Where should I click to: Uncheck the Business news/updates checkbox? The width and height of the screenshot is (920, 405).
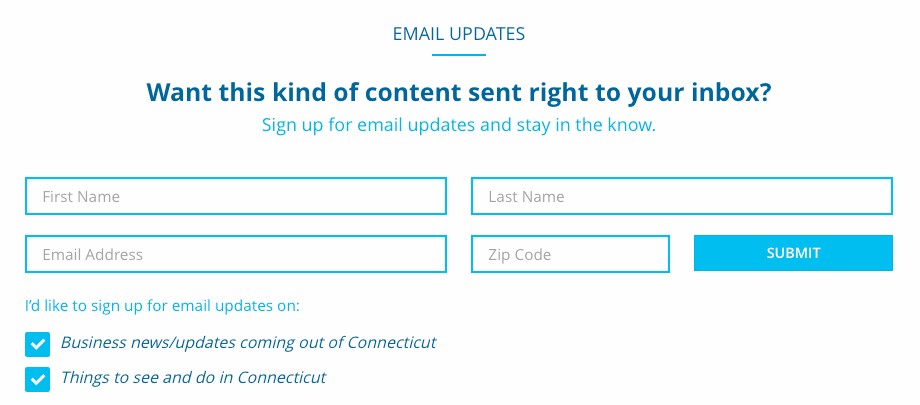pos(37,344)
